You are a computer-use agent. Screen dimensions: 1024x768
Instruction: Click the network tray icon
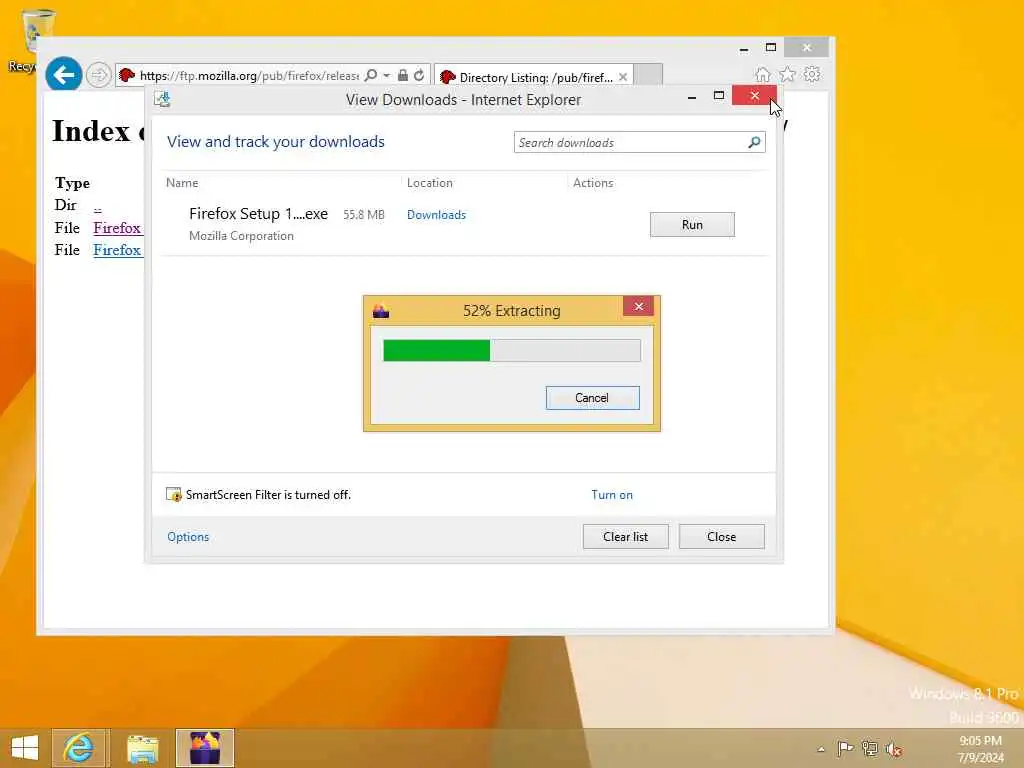point(870,748)
